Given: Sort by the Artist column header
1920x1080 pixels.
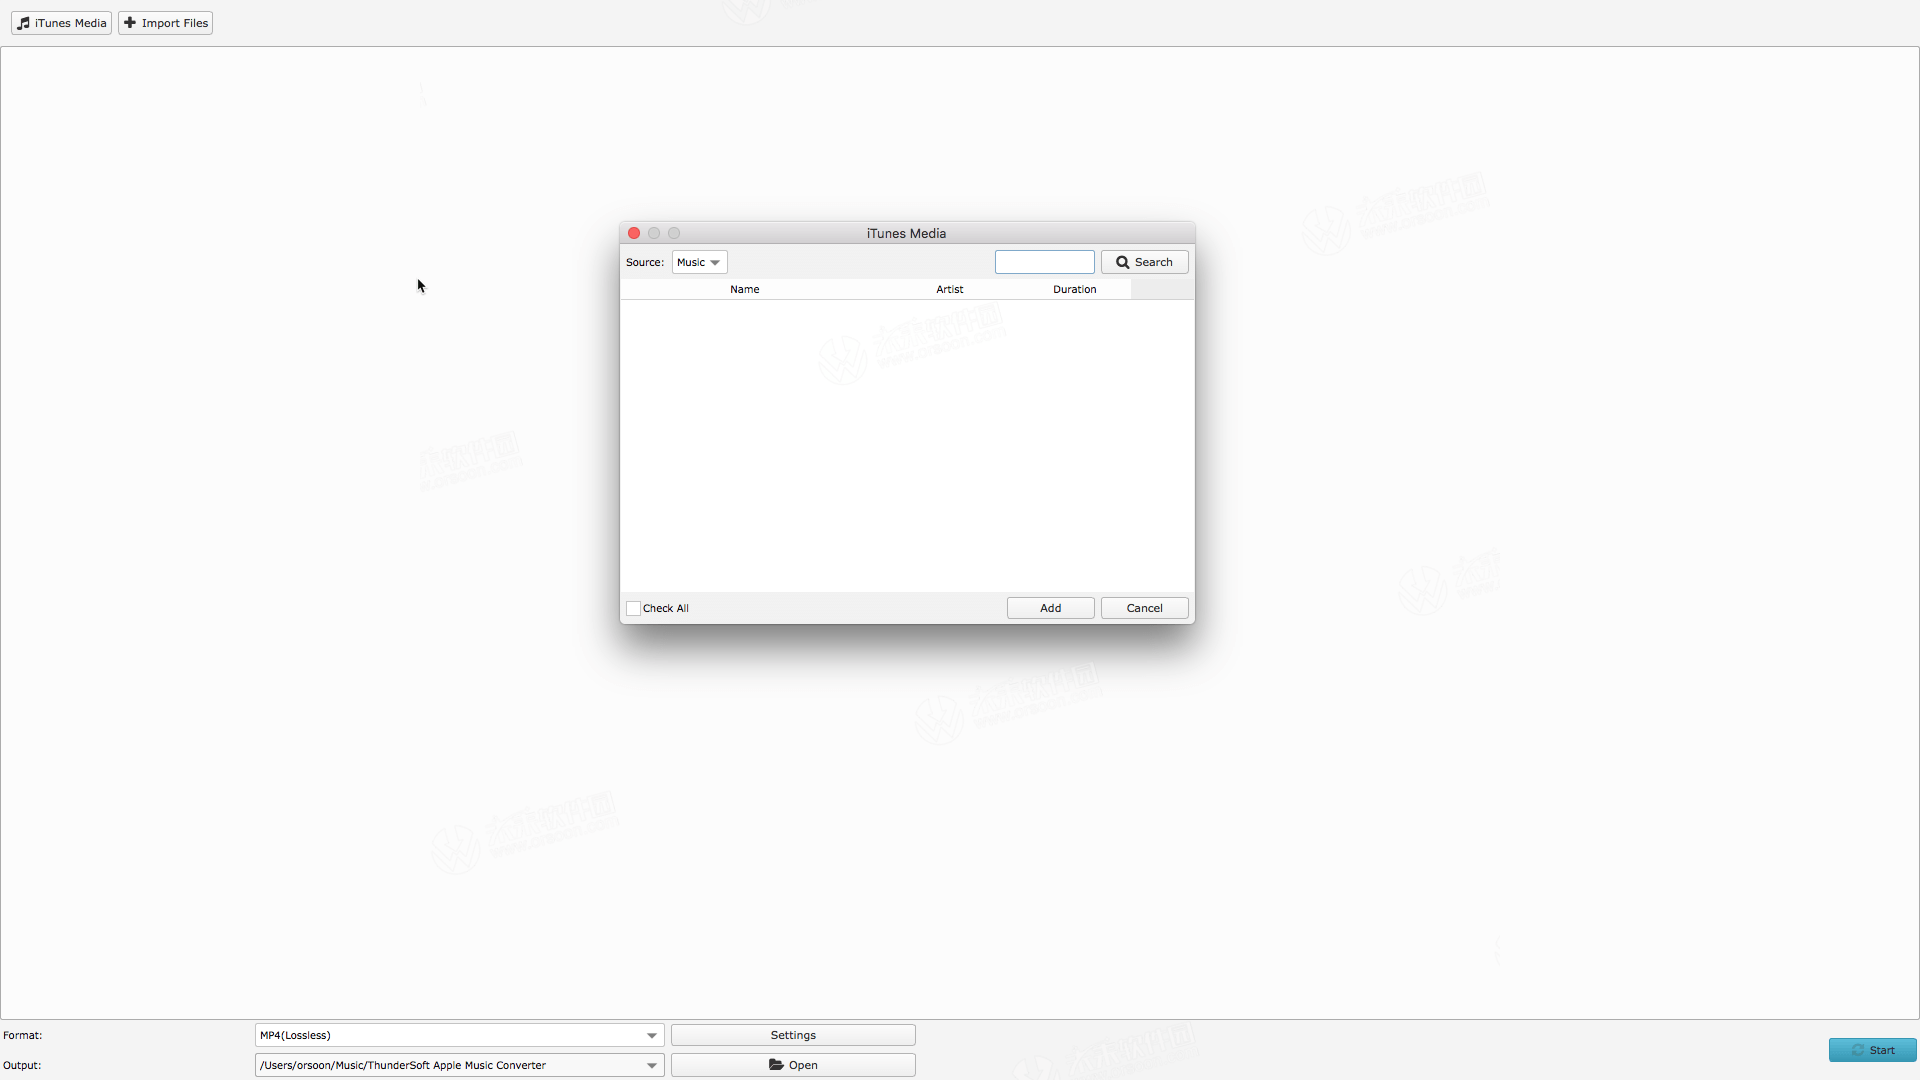Looking at the screenshot, I should [949, 289].
